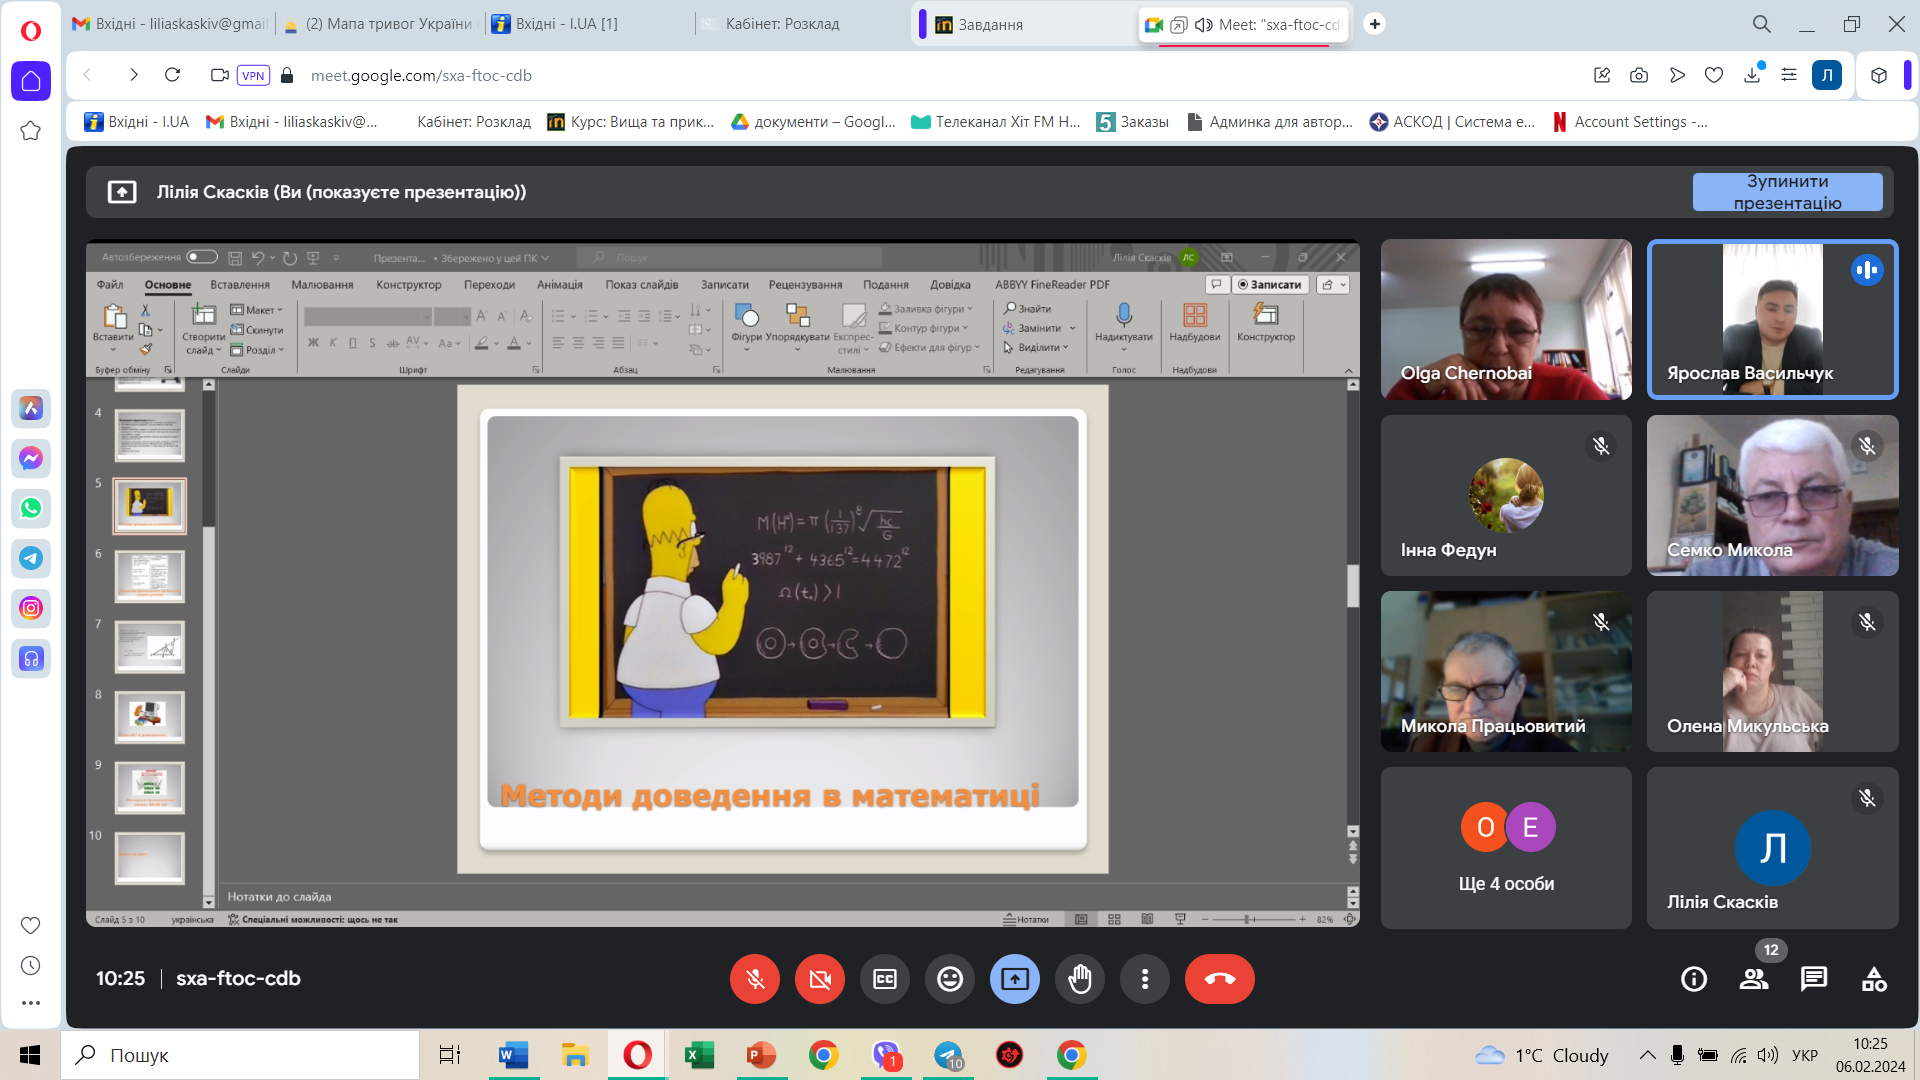This screenshot has width=1920, height=1080.
Task: Search tabs with magnifier icon
Action: coord(1762,24)
